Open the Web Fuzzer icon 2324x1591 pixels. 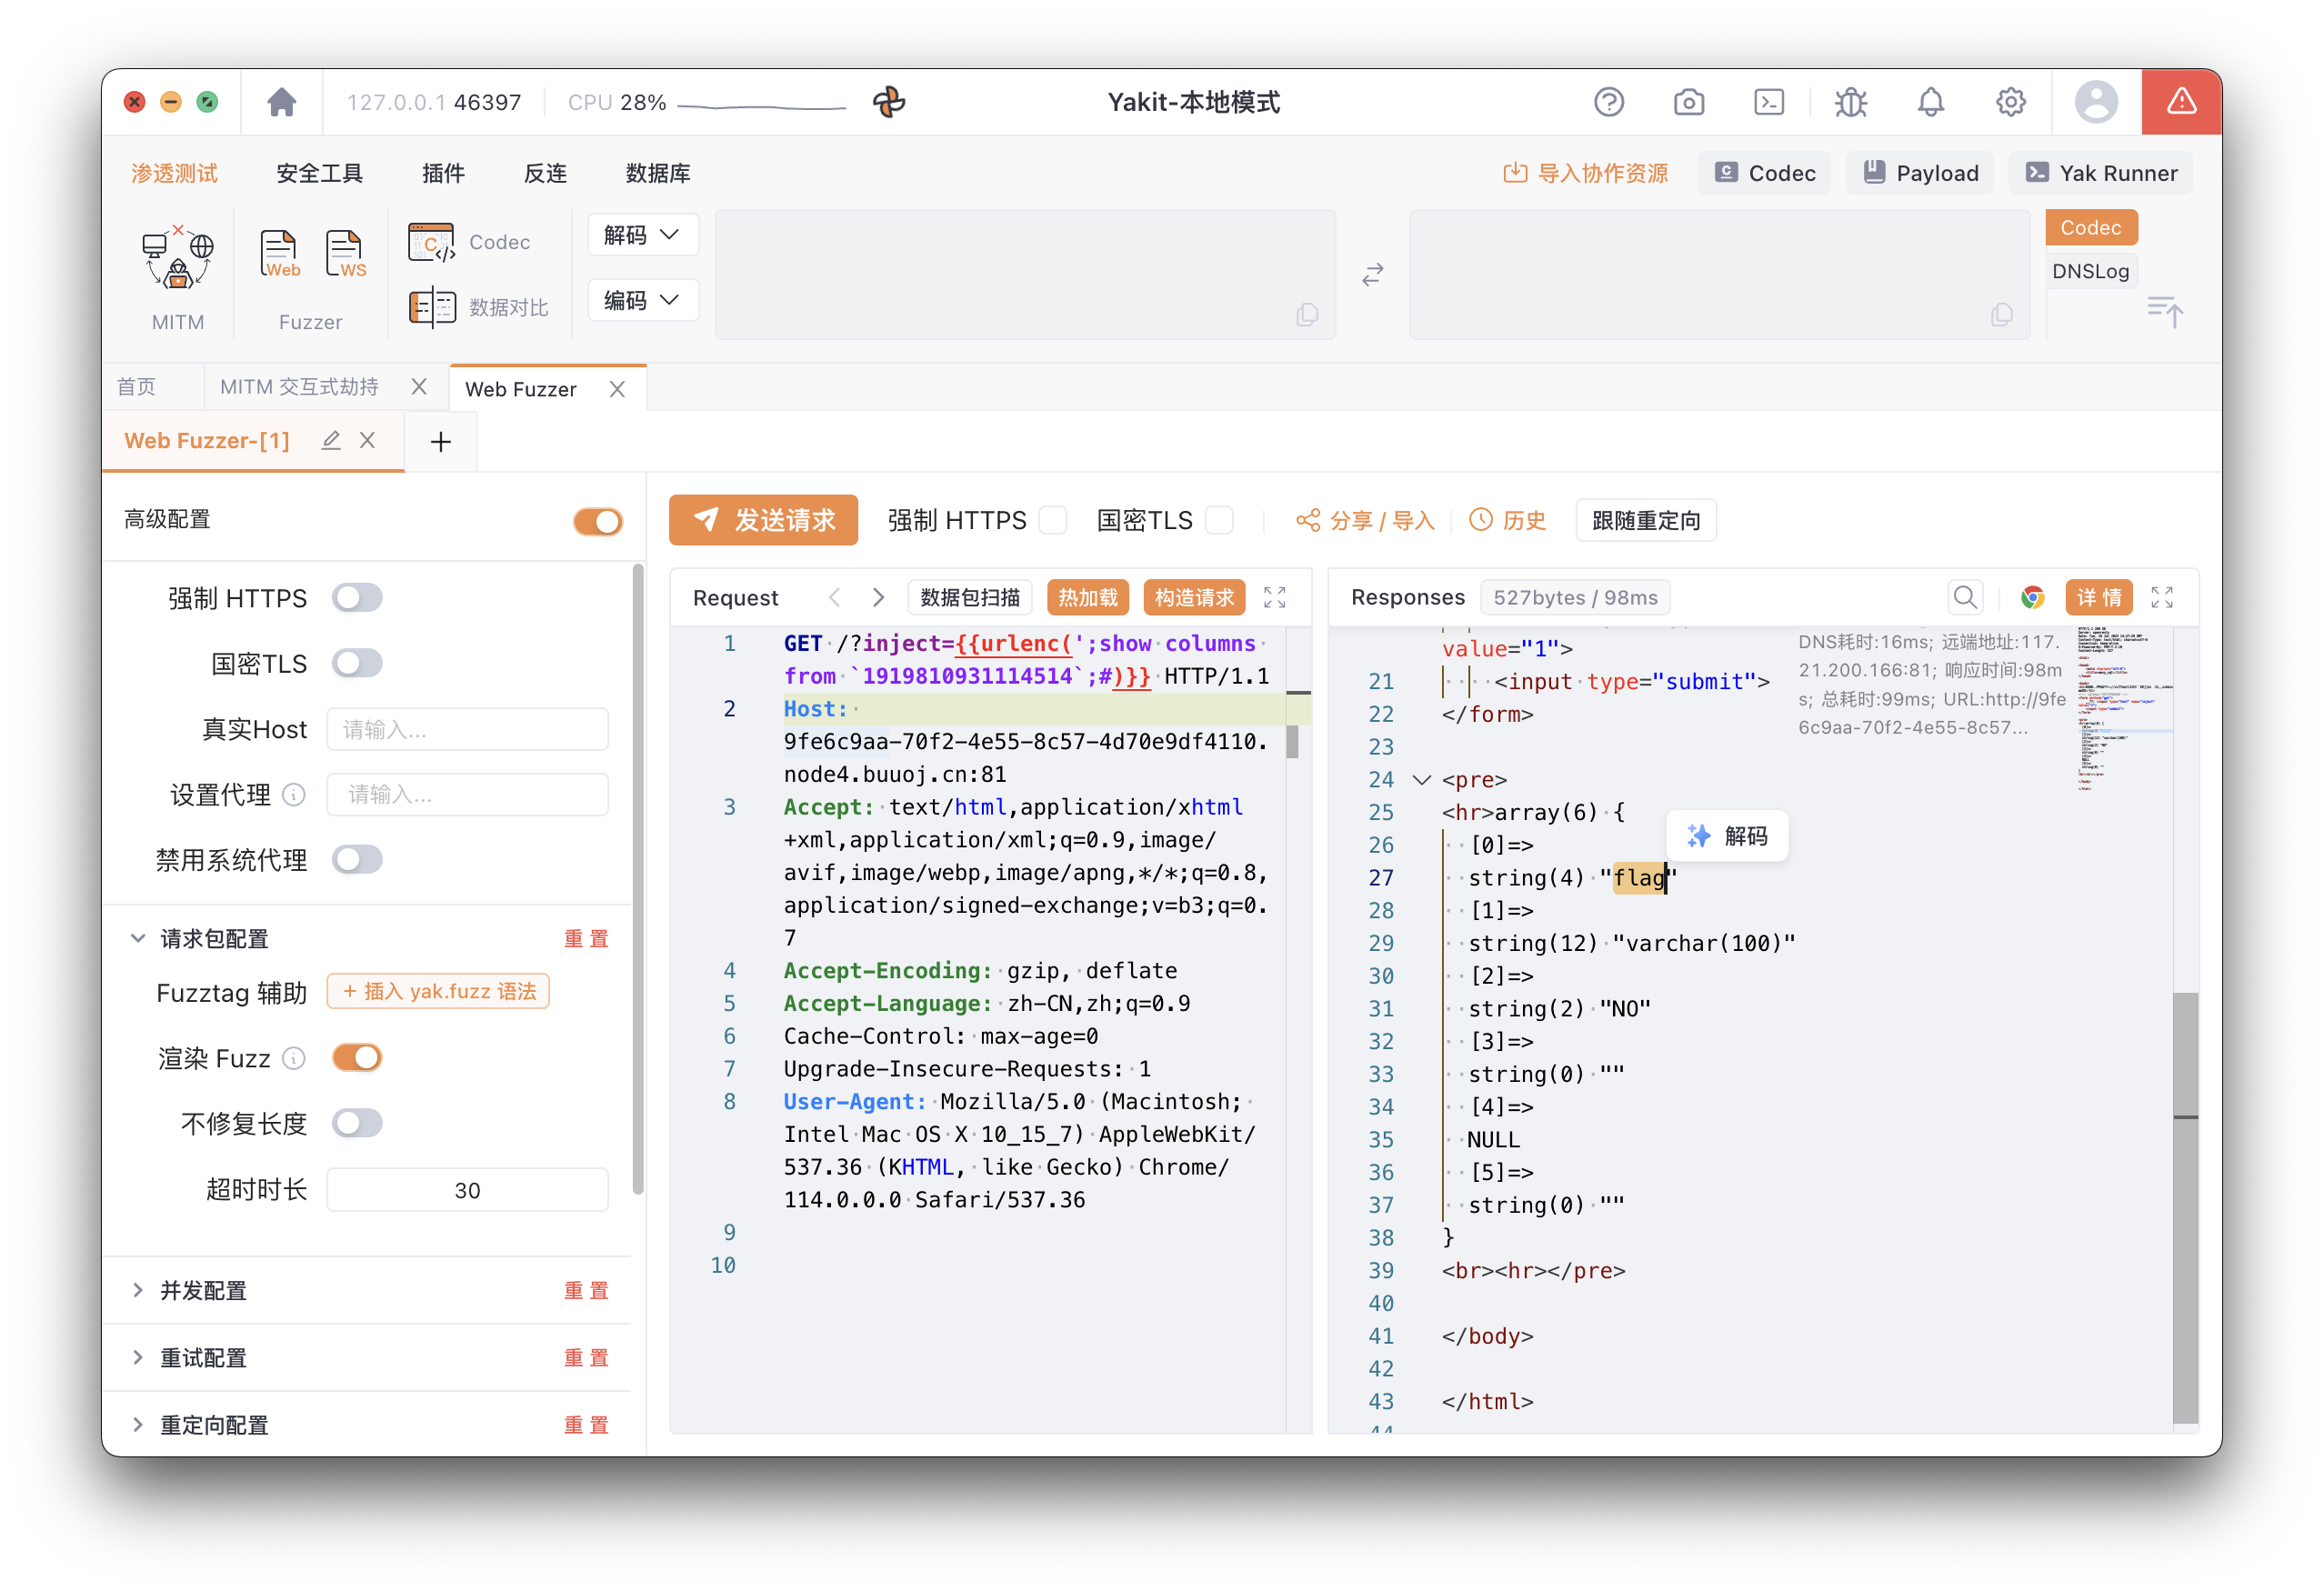279,253
